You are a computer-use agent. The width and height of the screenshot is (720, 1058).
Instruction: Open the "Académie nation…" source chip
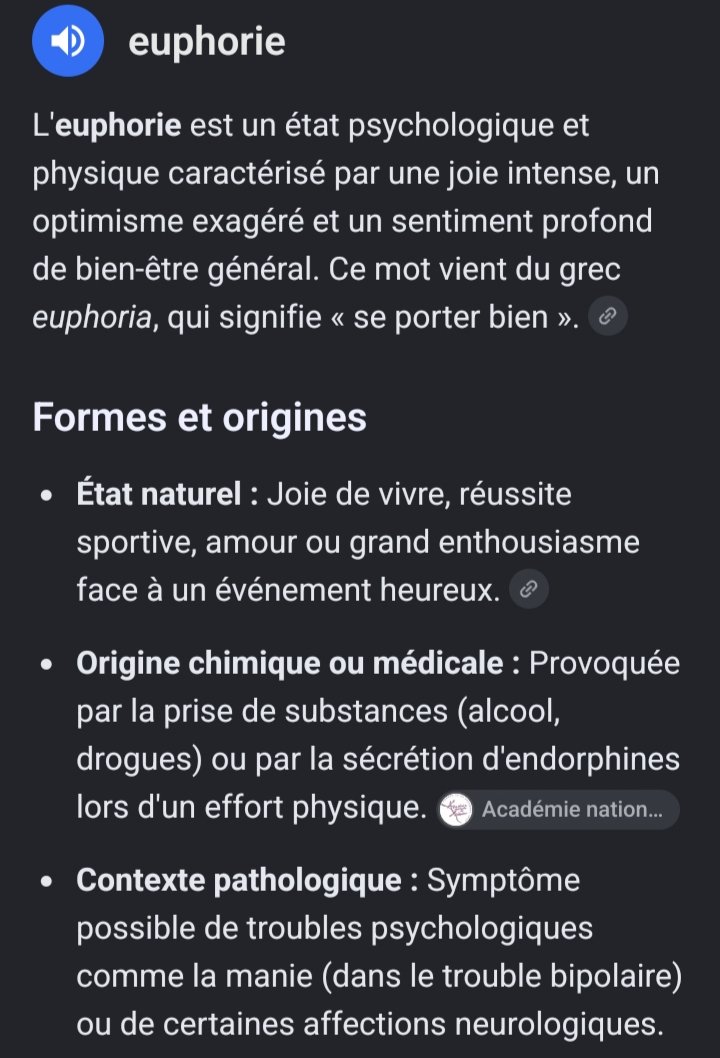pyautogui.click(x=558, y=809)
